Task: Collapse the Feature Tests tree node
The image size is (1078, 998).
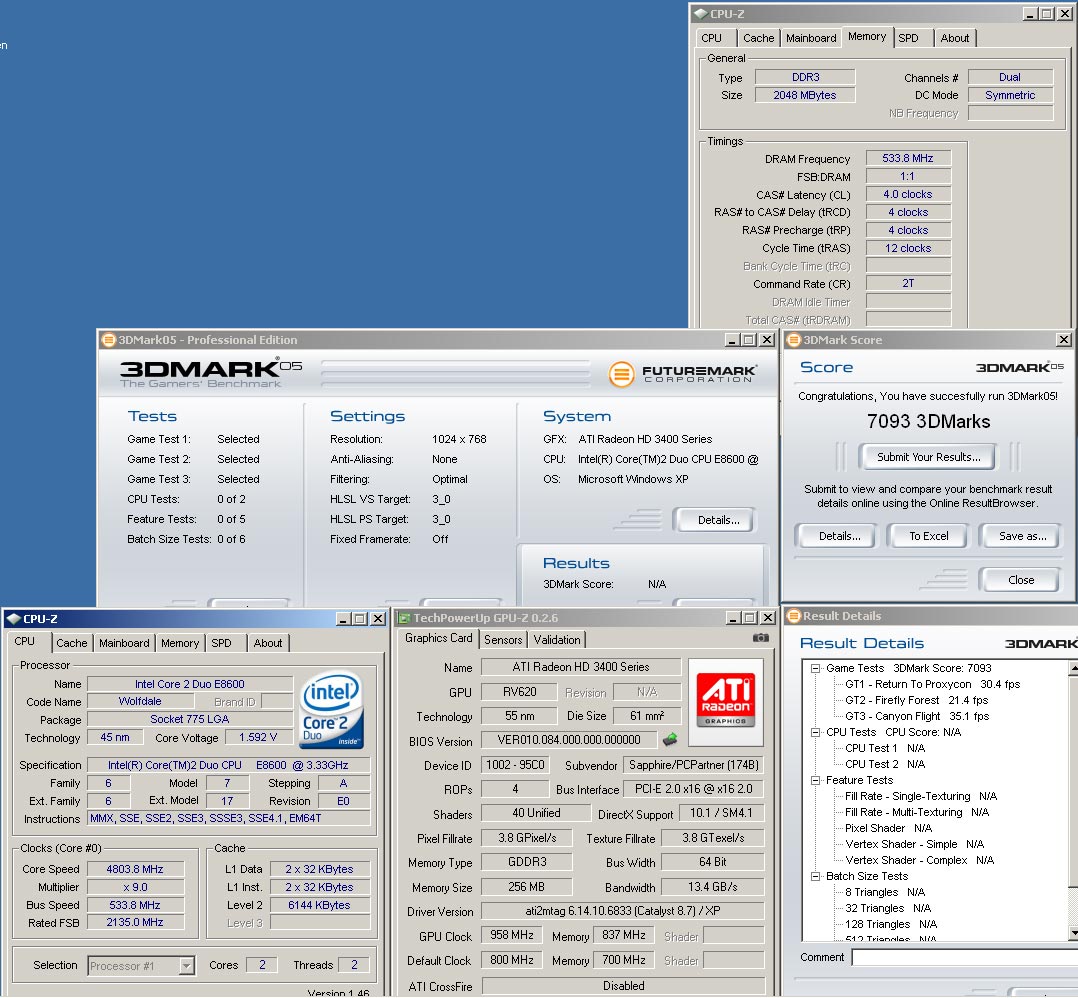Action: (815, 780)
